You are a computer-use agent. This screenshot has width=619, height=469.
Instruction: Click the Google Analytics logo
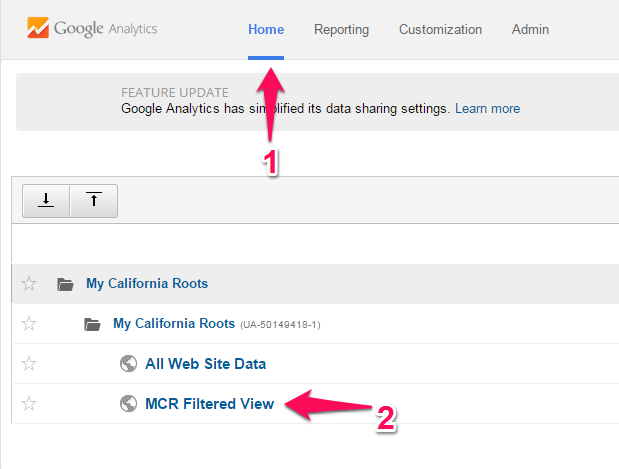click(x=92, y=28)
